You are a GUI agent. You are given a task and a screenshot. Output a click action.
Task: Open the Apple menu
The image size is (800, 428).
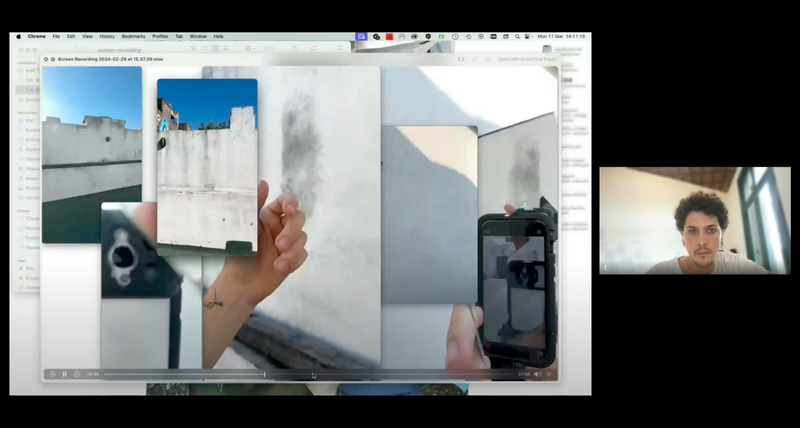pyautogui.click(x=19, y=37)
